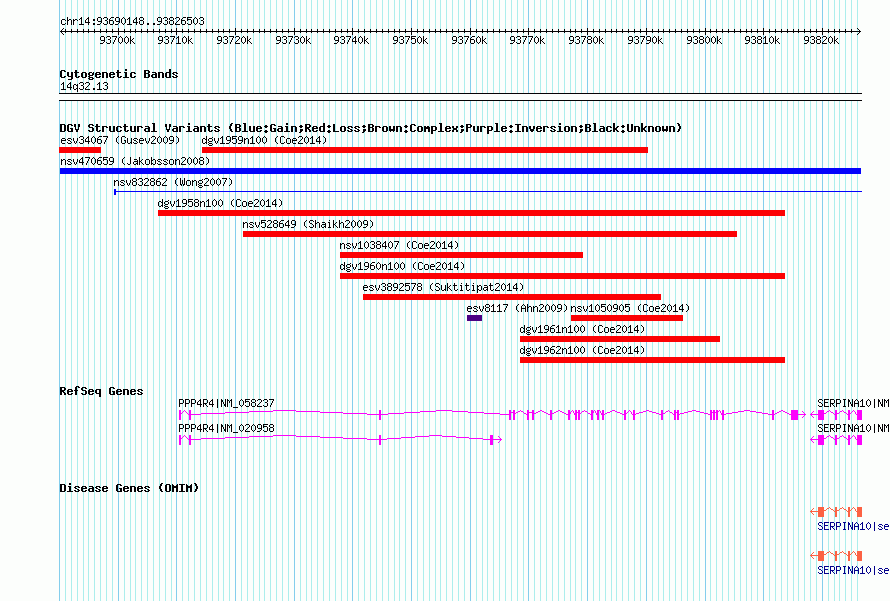Click the 14q32.13 band label

(84, 86)
